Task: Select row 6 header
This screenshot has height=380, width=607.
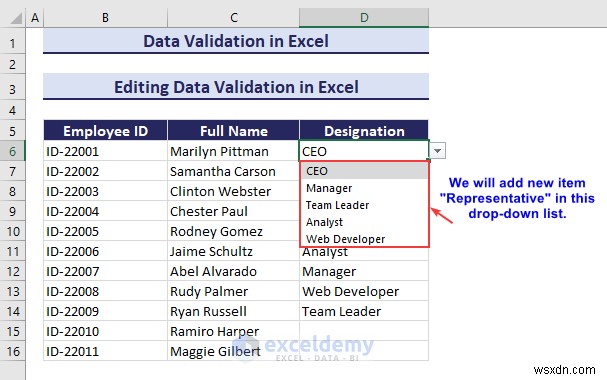Action: [x=12, y=151]
